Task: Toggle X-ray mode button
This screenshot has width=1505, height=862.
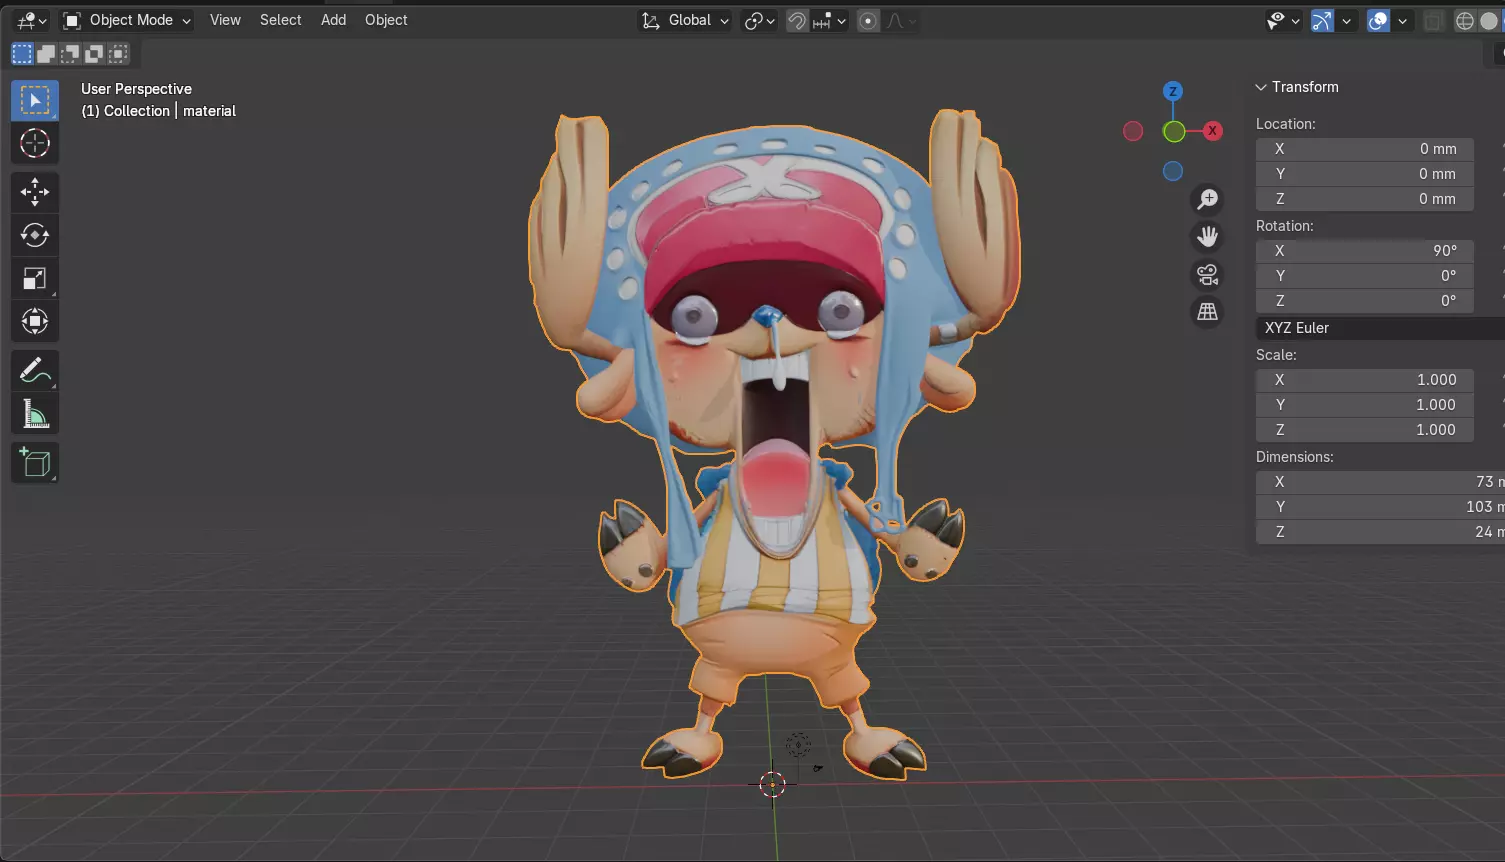Action: [x=1433, y=21]
